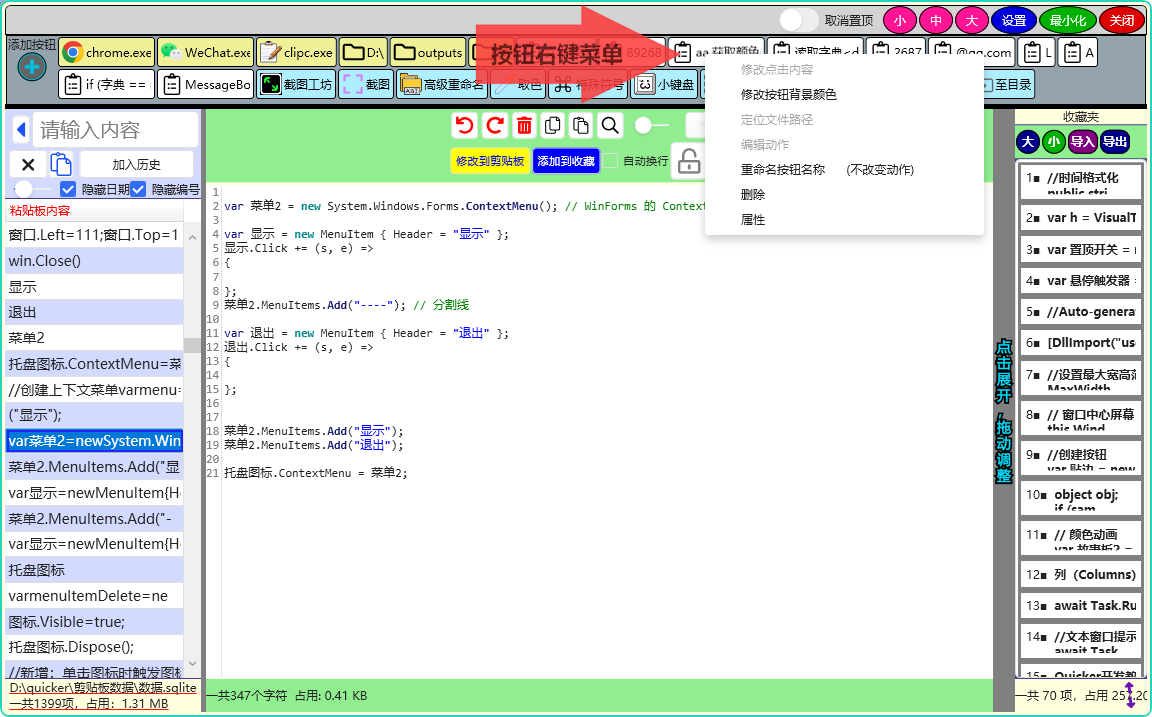
Task: Open the blue 设置 button
Action: 1014,21
